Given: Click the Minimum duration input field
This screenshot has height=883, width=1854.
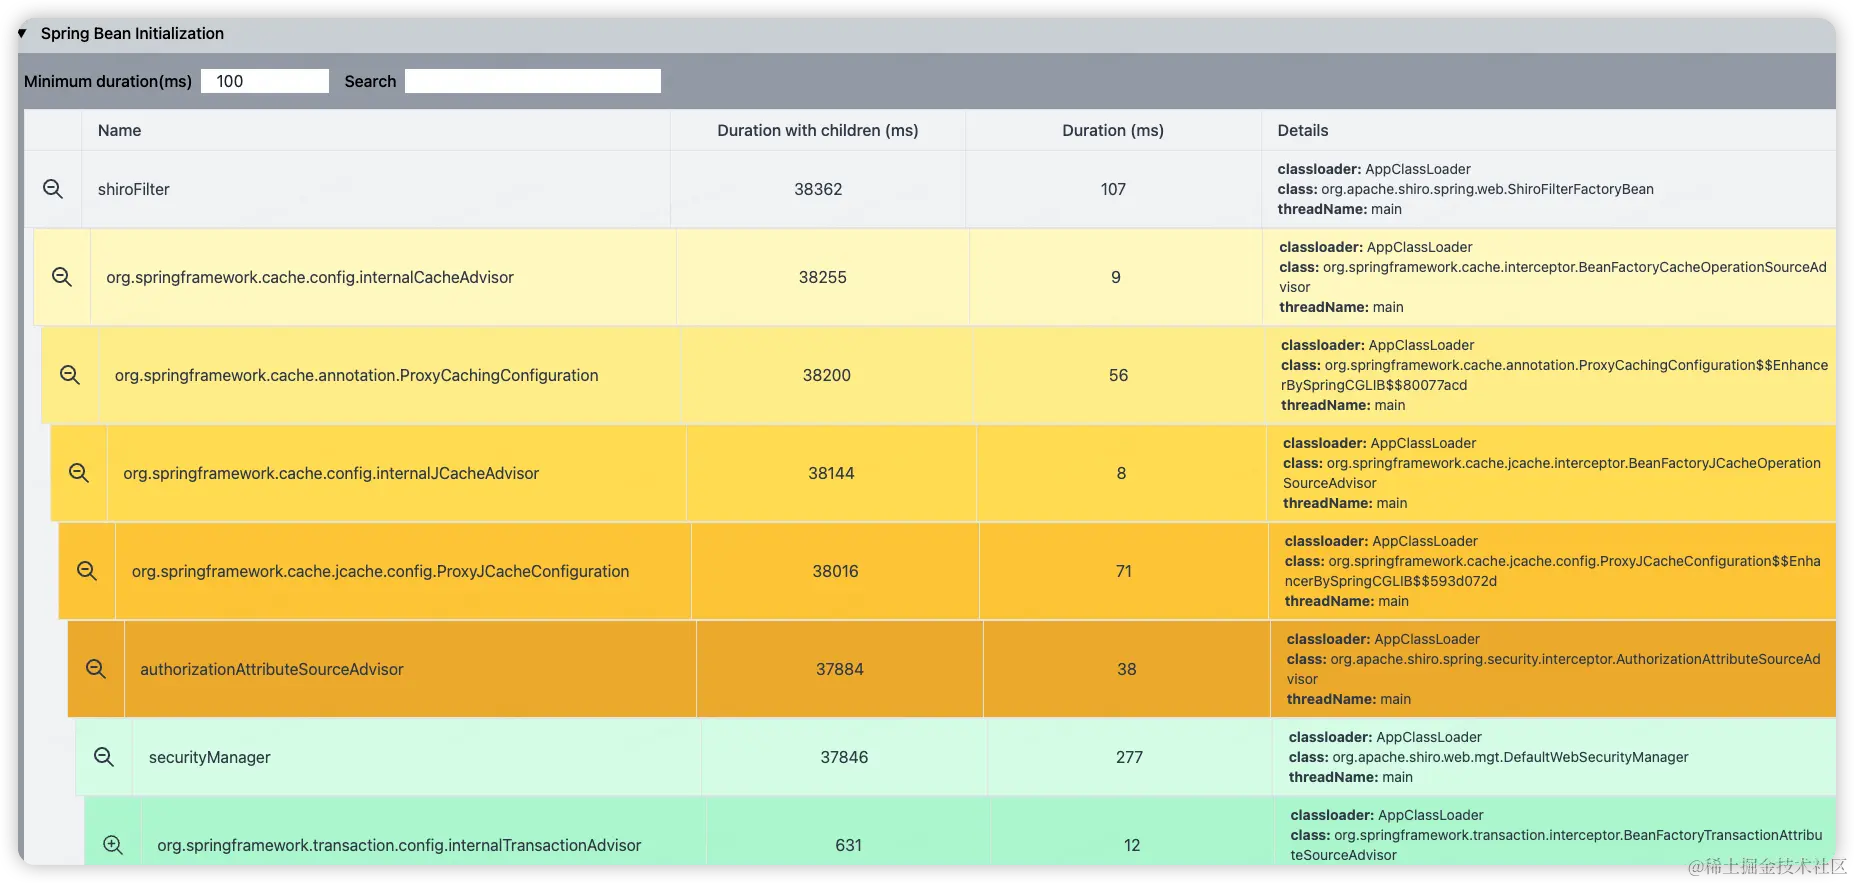Looking at the screenshot, I should 265,81.
